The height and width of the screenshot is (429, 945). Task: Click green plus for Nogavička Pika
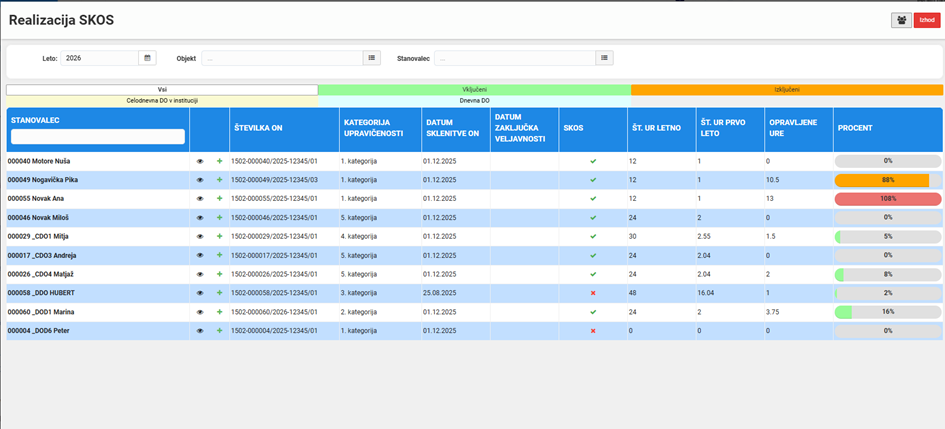point(219,180)
